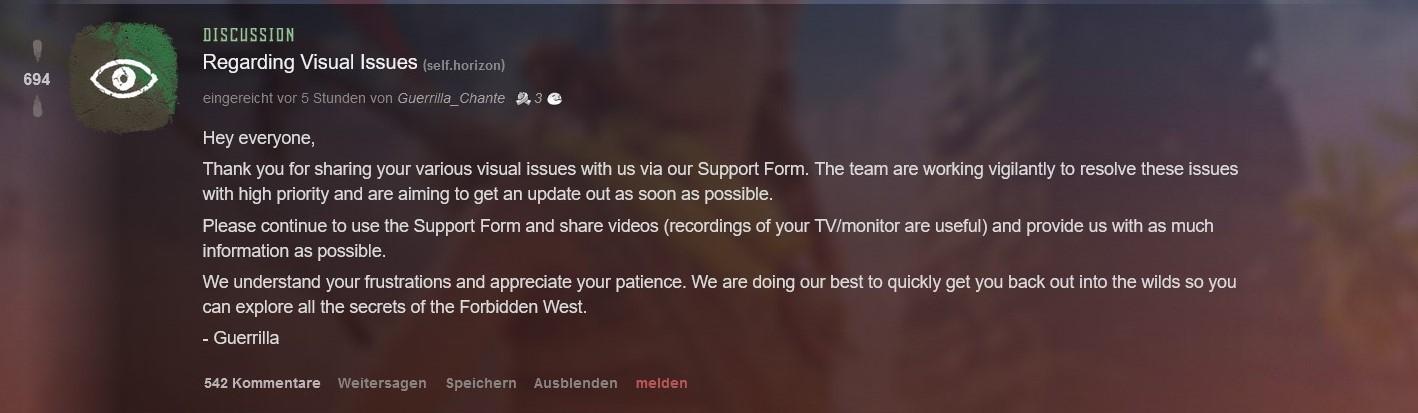This screenshot has height=413, width=1418.
Task: Click the award count 3
Action: click(x=538, y=98)
